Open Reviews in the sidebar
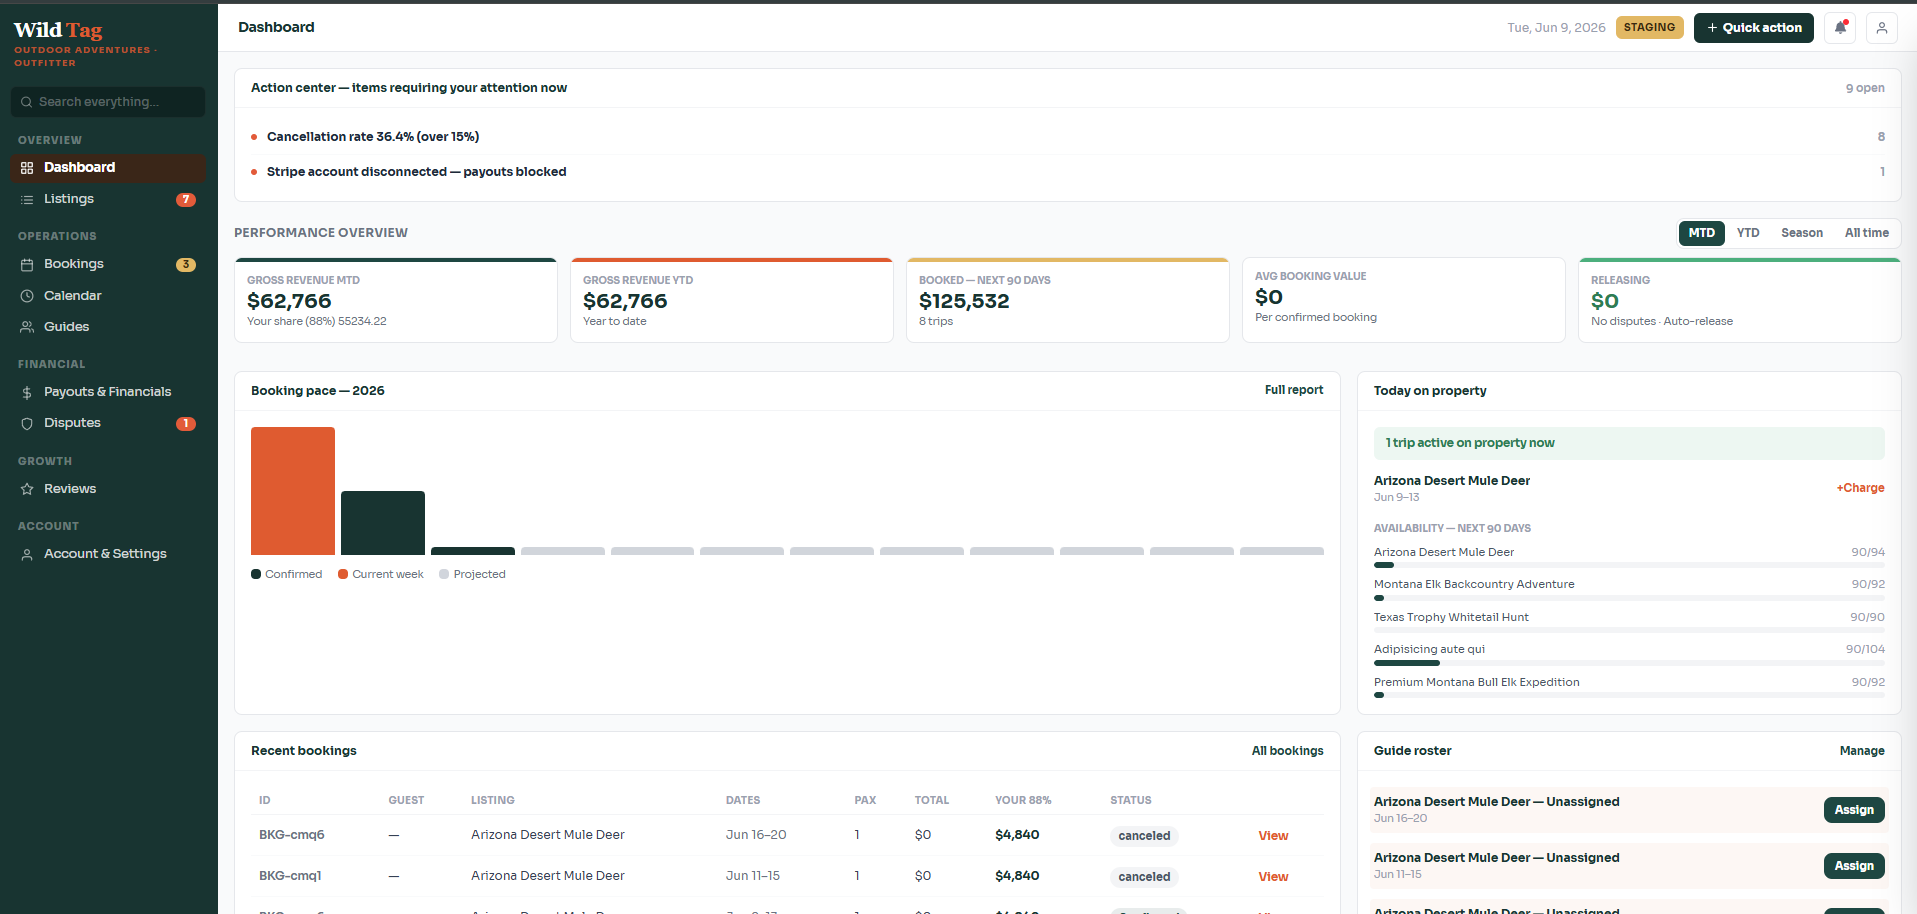Screen dimensions: 1917x914 click(108, 489)
